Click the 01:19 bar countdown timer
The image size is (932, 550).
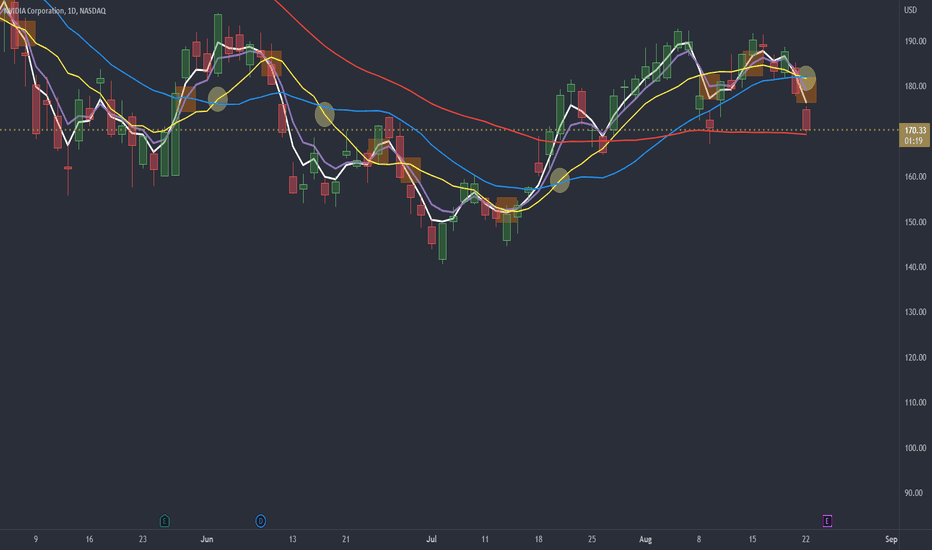914,141
